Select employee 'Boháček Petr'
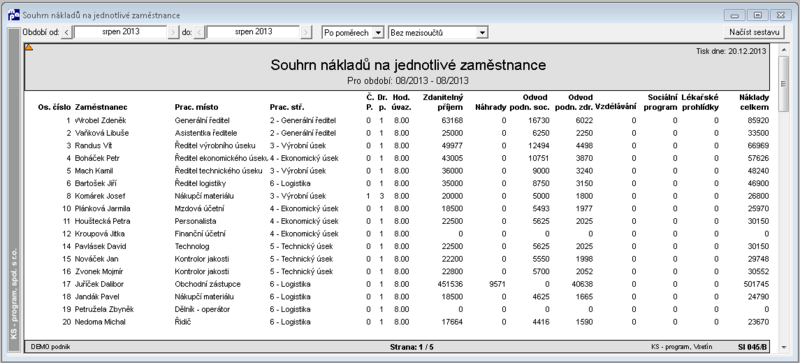800x363 pixels. pos(97,158)
